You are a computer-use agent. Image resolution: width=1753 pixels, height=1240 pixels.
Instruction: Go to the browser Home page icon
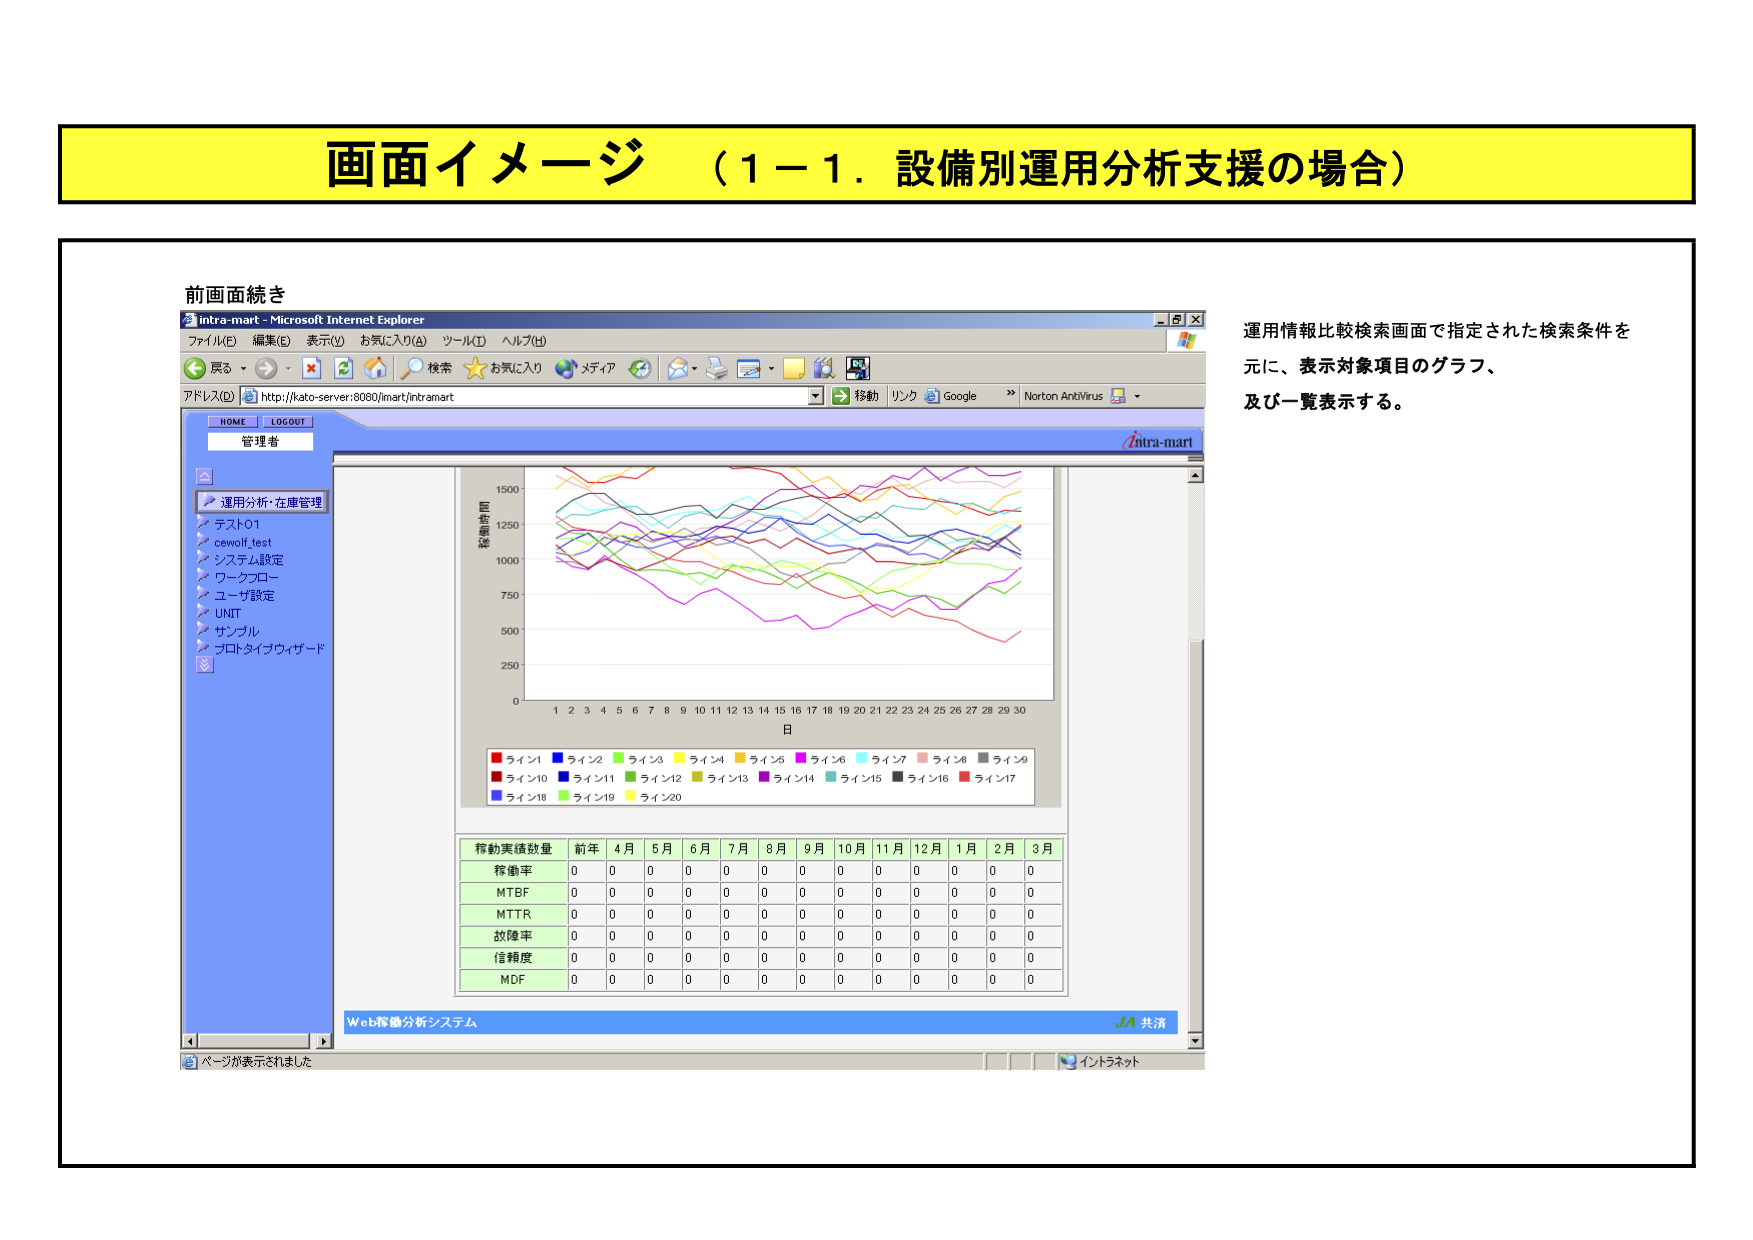tap(375, 368)
